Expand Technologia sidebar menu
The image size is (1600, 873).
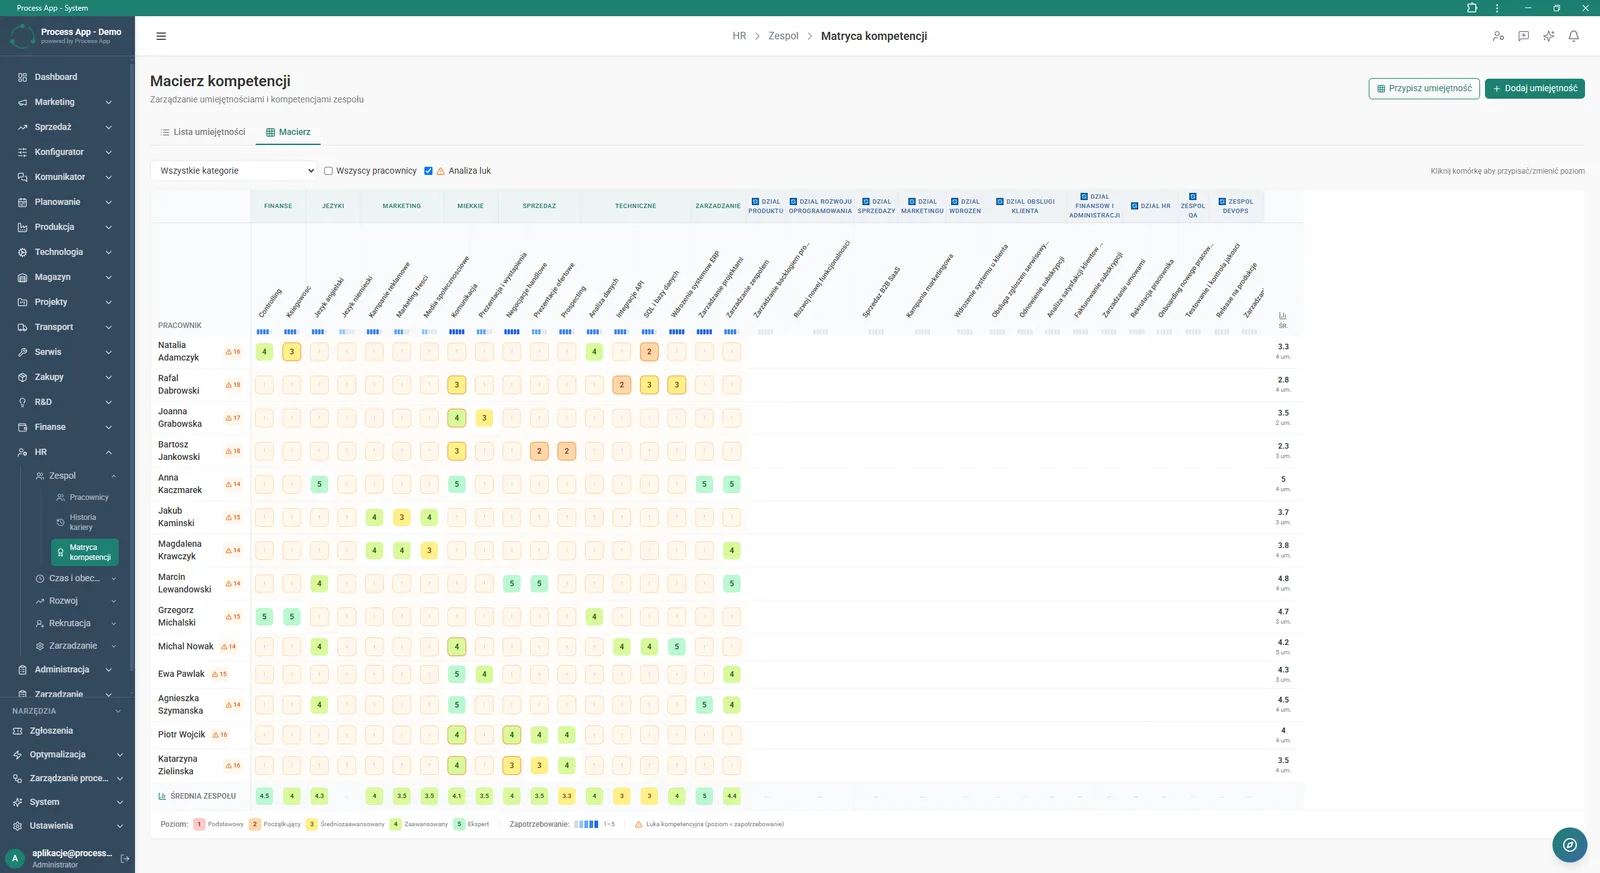click(67, 252)
